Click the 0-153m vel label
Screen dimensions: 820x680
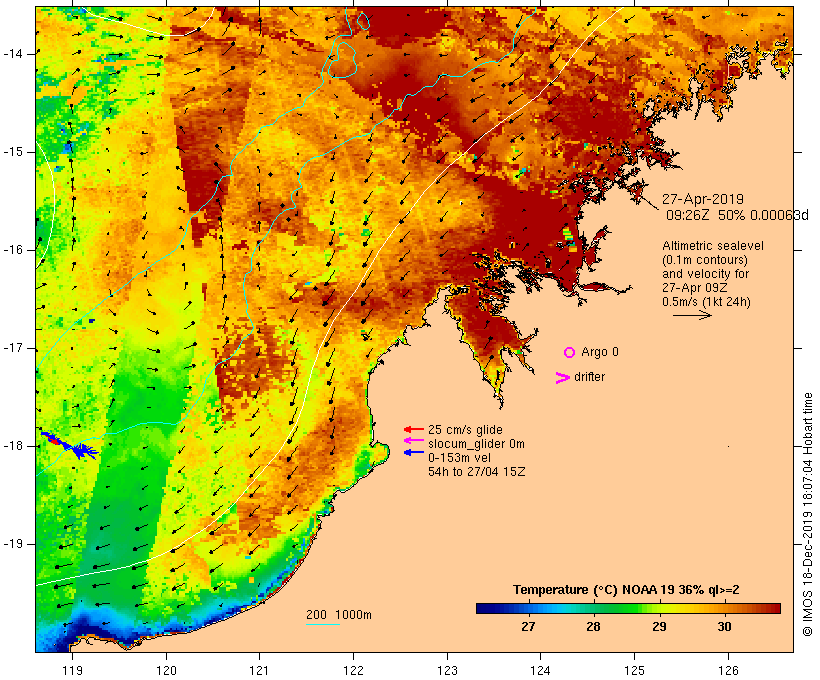(x=459, y=458)
